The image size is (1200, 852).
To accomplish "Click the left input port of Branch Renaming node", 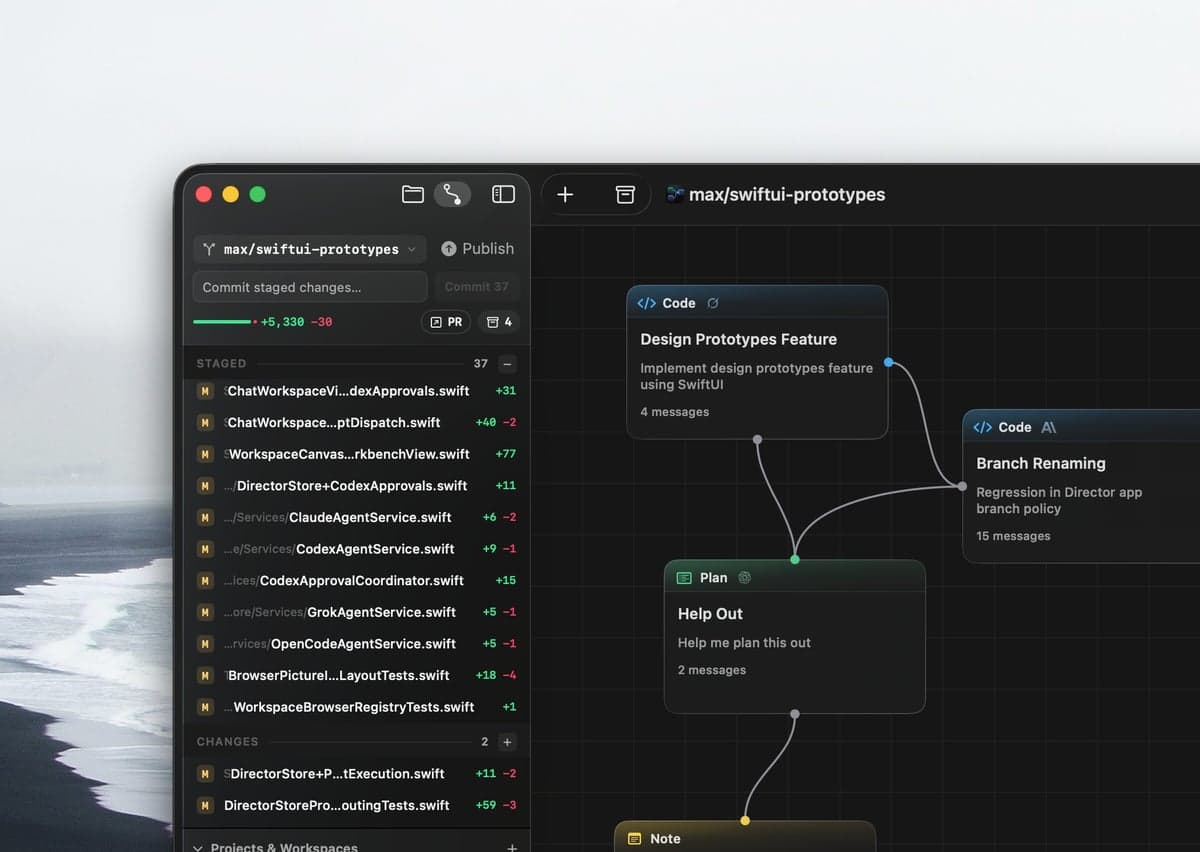I will [x=962, y=486].
